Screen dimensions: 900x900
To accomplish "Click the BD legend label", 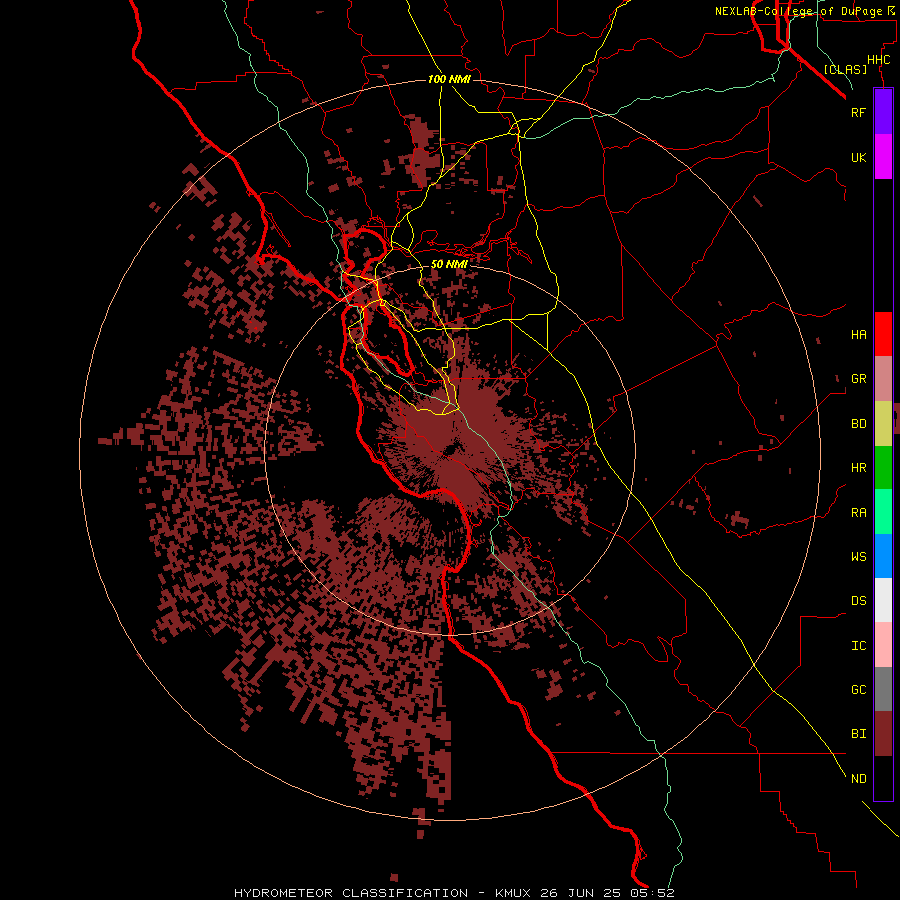I will click(858, 424).
